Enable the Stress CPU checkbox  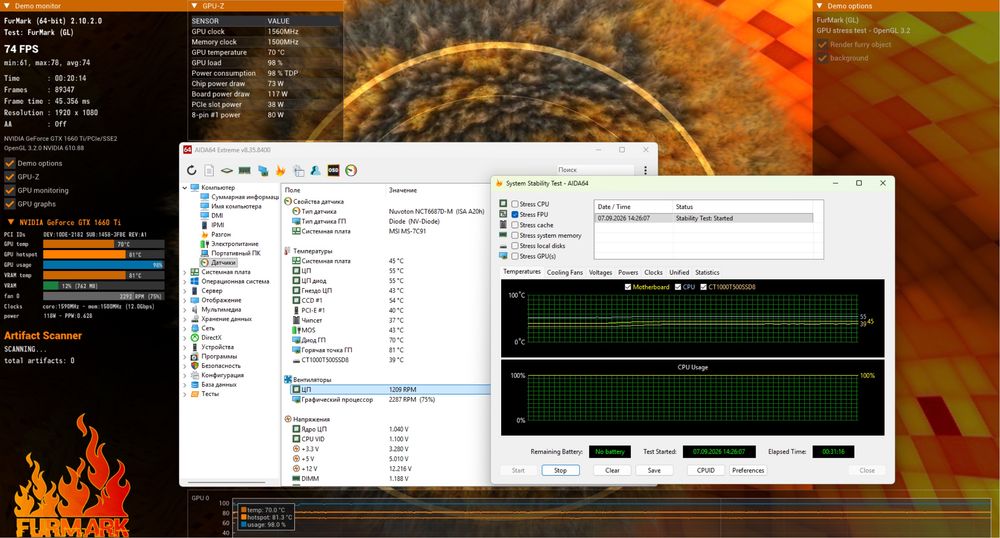tap(515, 204)
